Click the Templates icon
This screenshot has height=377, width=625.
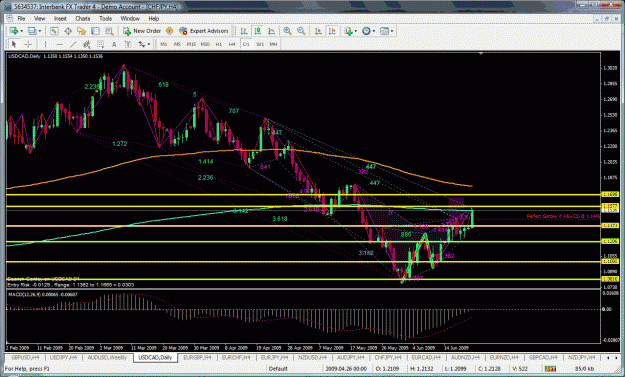(384, 31)
